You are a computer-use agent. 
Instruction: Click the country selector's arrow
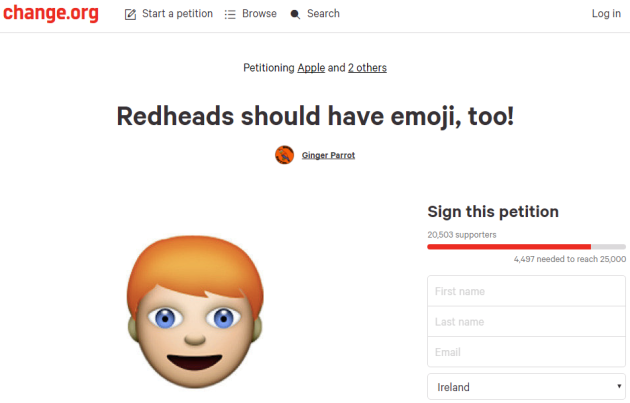point(619,387)
